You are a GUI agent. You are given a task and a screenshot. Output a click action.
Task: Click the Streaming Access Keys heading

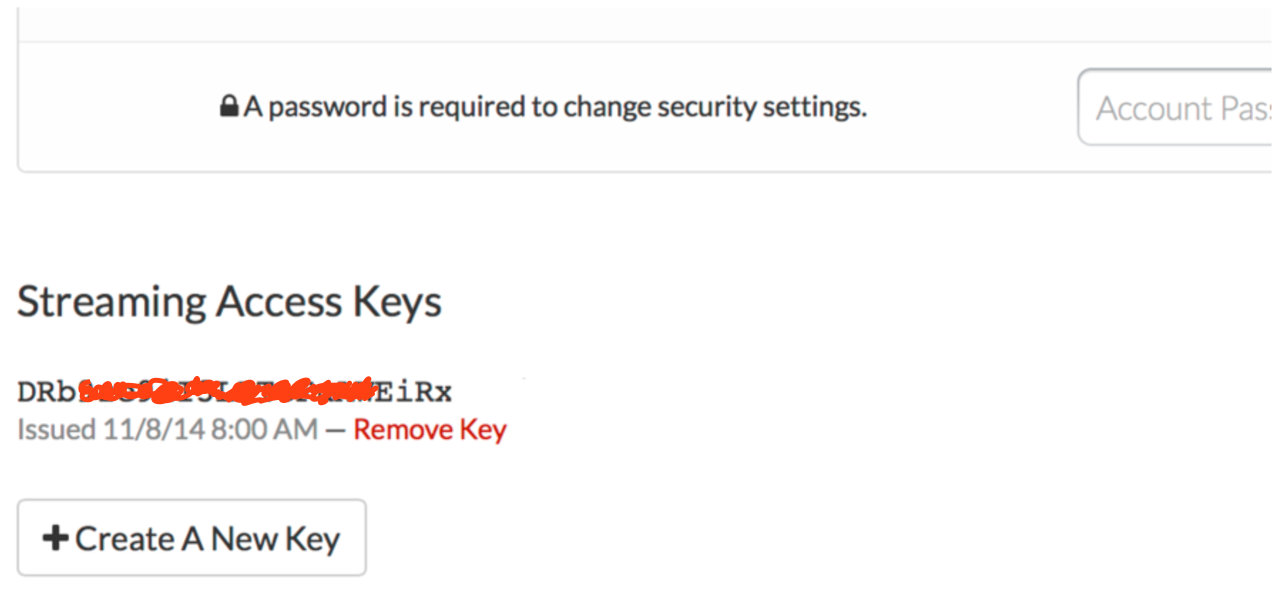pos(229,301)
